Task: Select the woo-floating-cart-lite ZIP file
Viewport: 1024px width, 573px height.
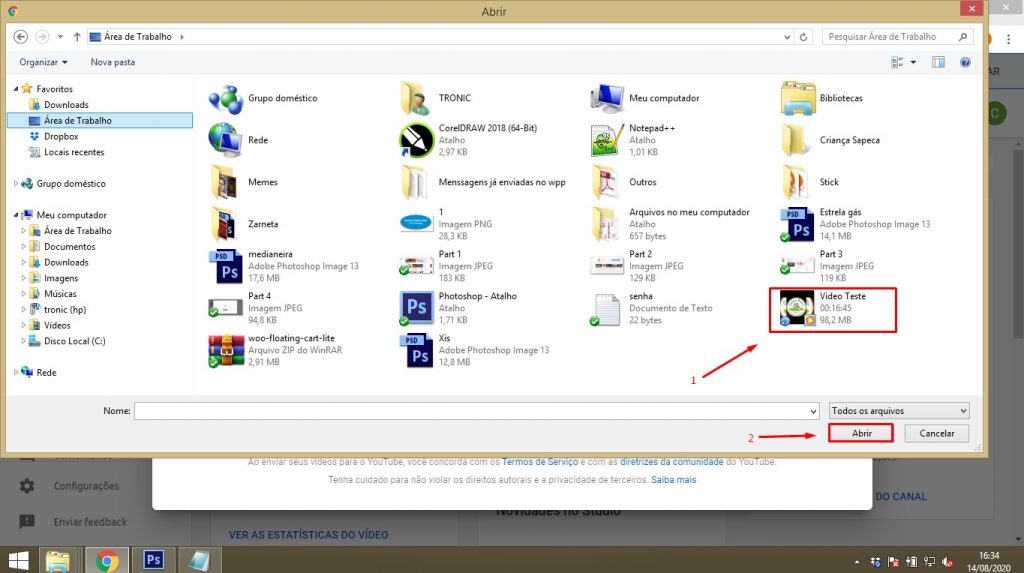Action: point(226,350)
